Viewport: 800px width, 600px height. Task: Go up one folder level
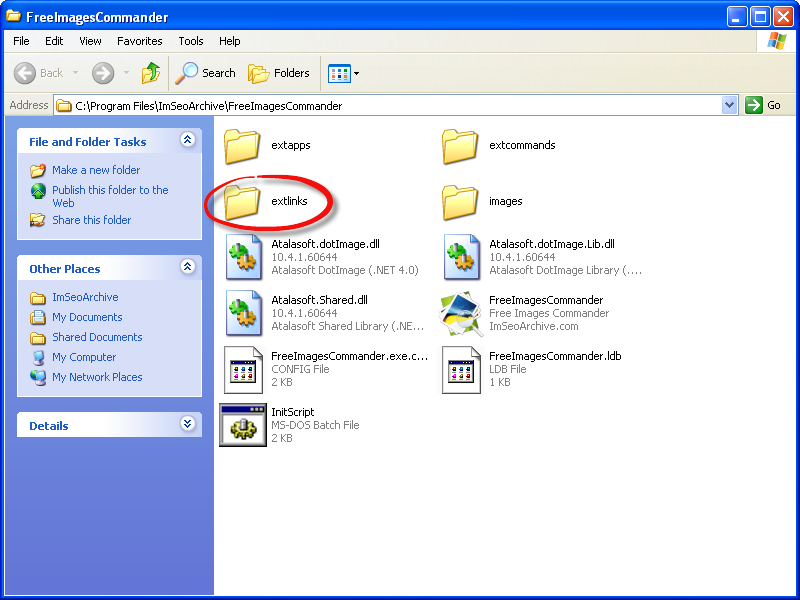(151, 73)
